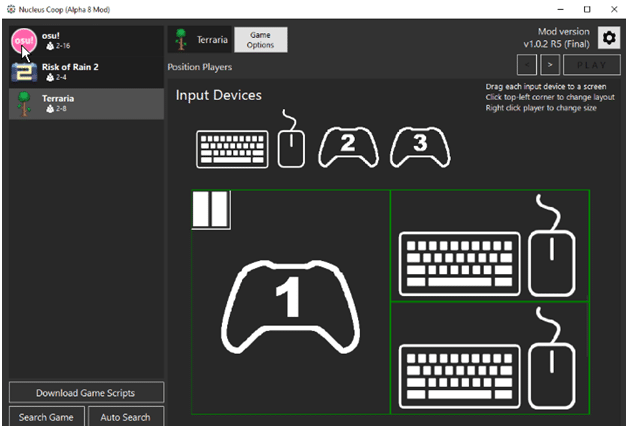Select controller 1 on the left screen
628x428 pixels.
(x=290, y=307)
